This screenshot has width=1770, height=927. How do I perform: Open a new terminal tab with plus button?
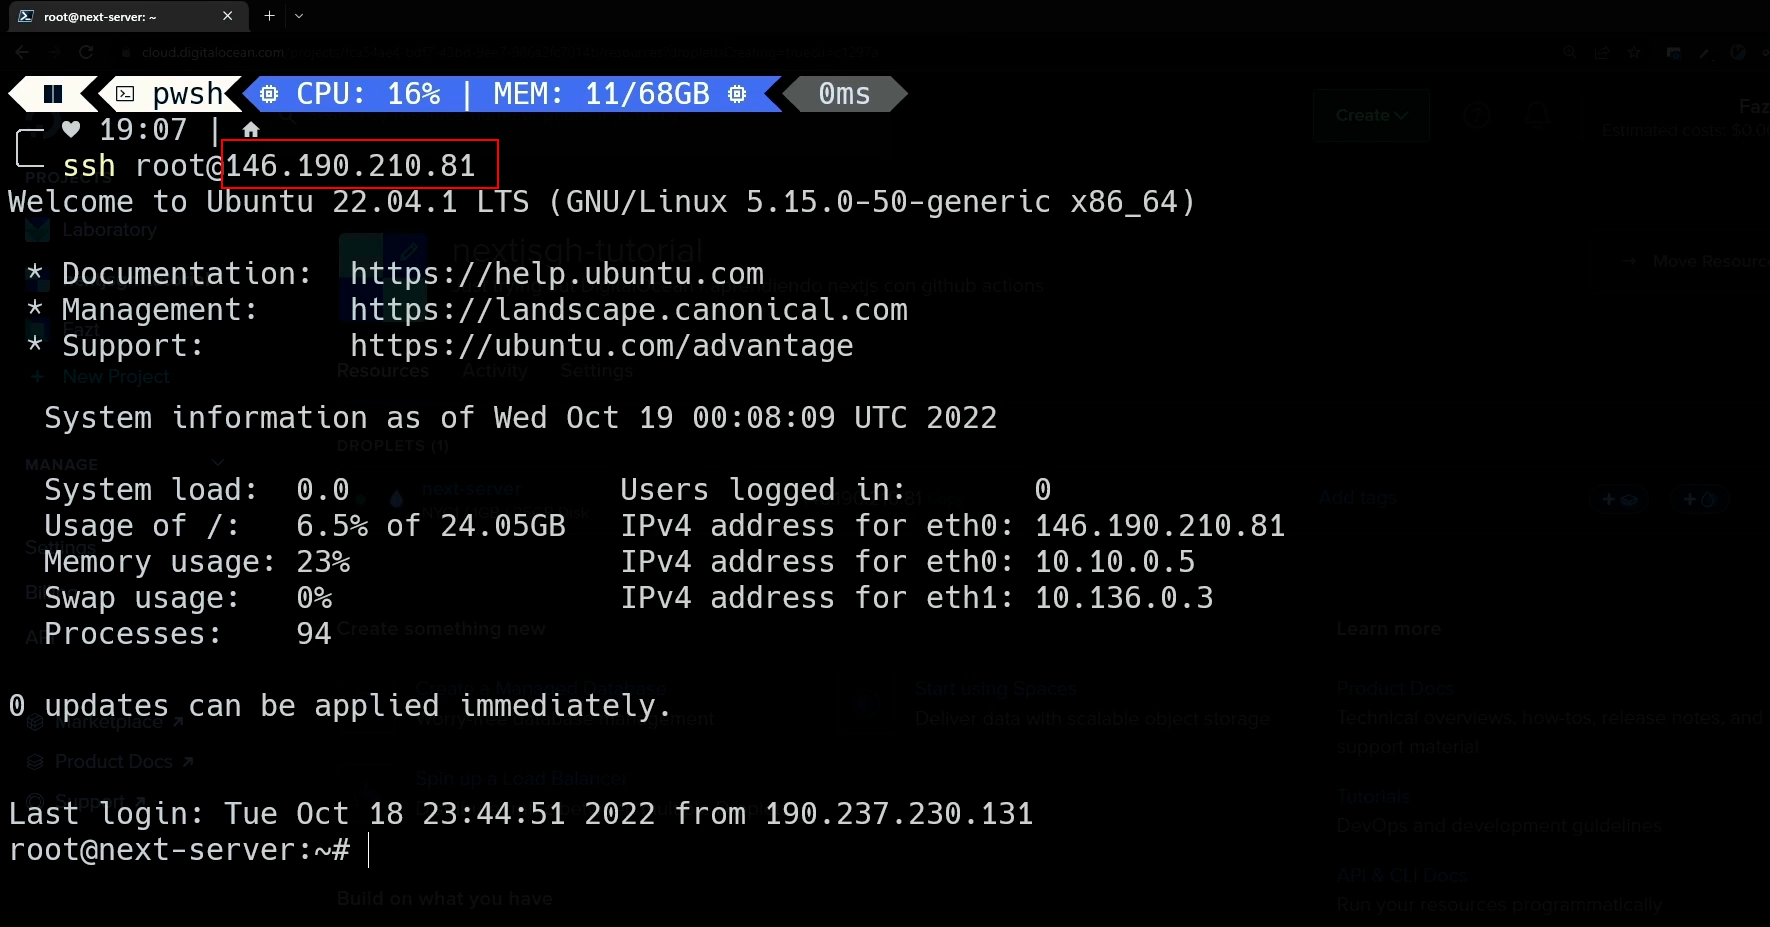[269, 16]
